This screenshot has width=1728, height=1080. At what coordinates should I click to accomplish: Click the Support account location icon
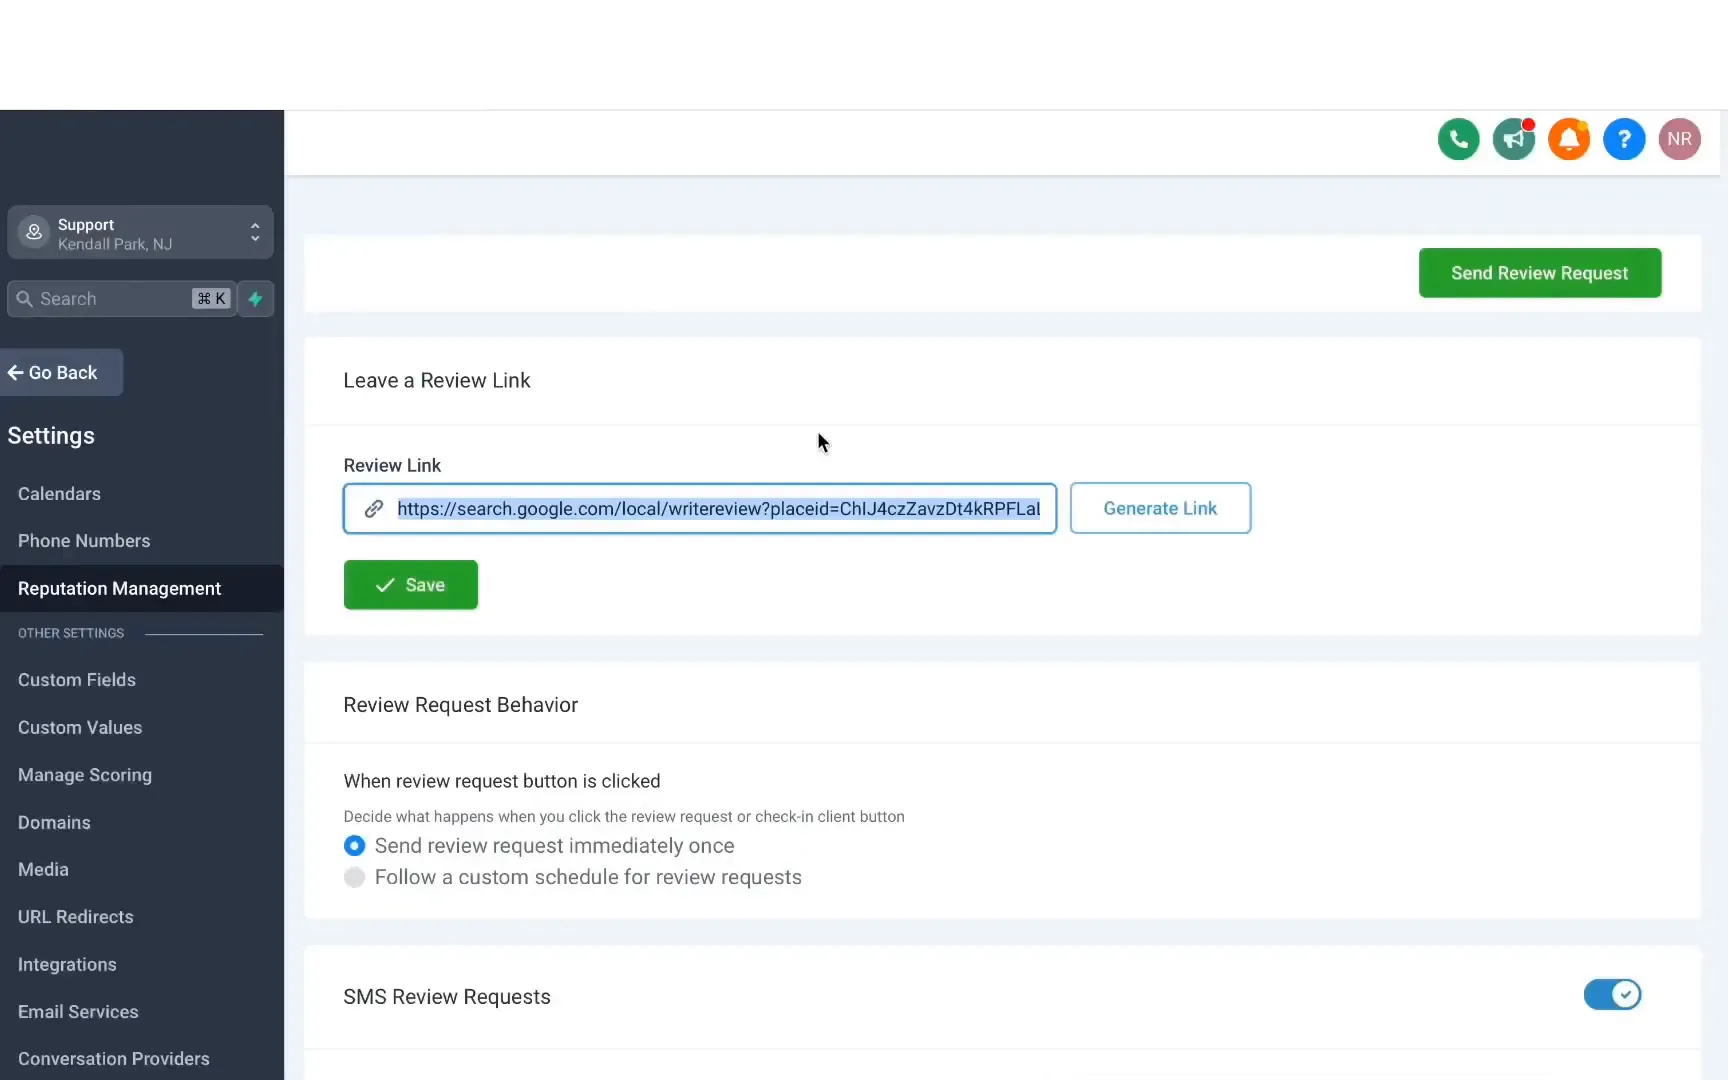tap(34, 232)
